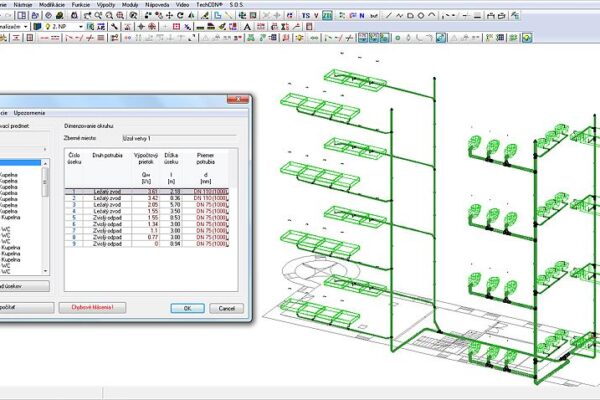Viewport: 600px width, 400px height.
Task: Click the Cancel button
Action: (x=225, y=308)
